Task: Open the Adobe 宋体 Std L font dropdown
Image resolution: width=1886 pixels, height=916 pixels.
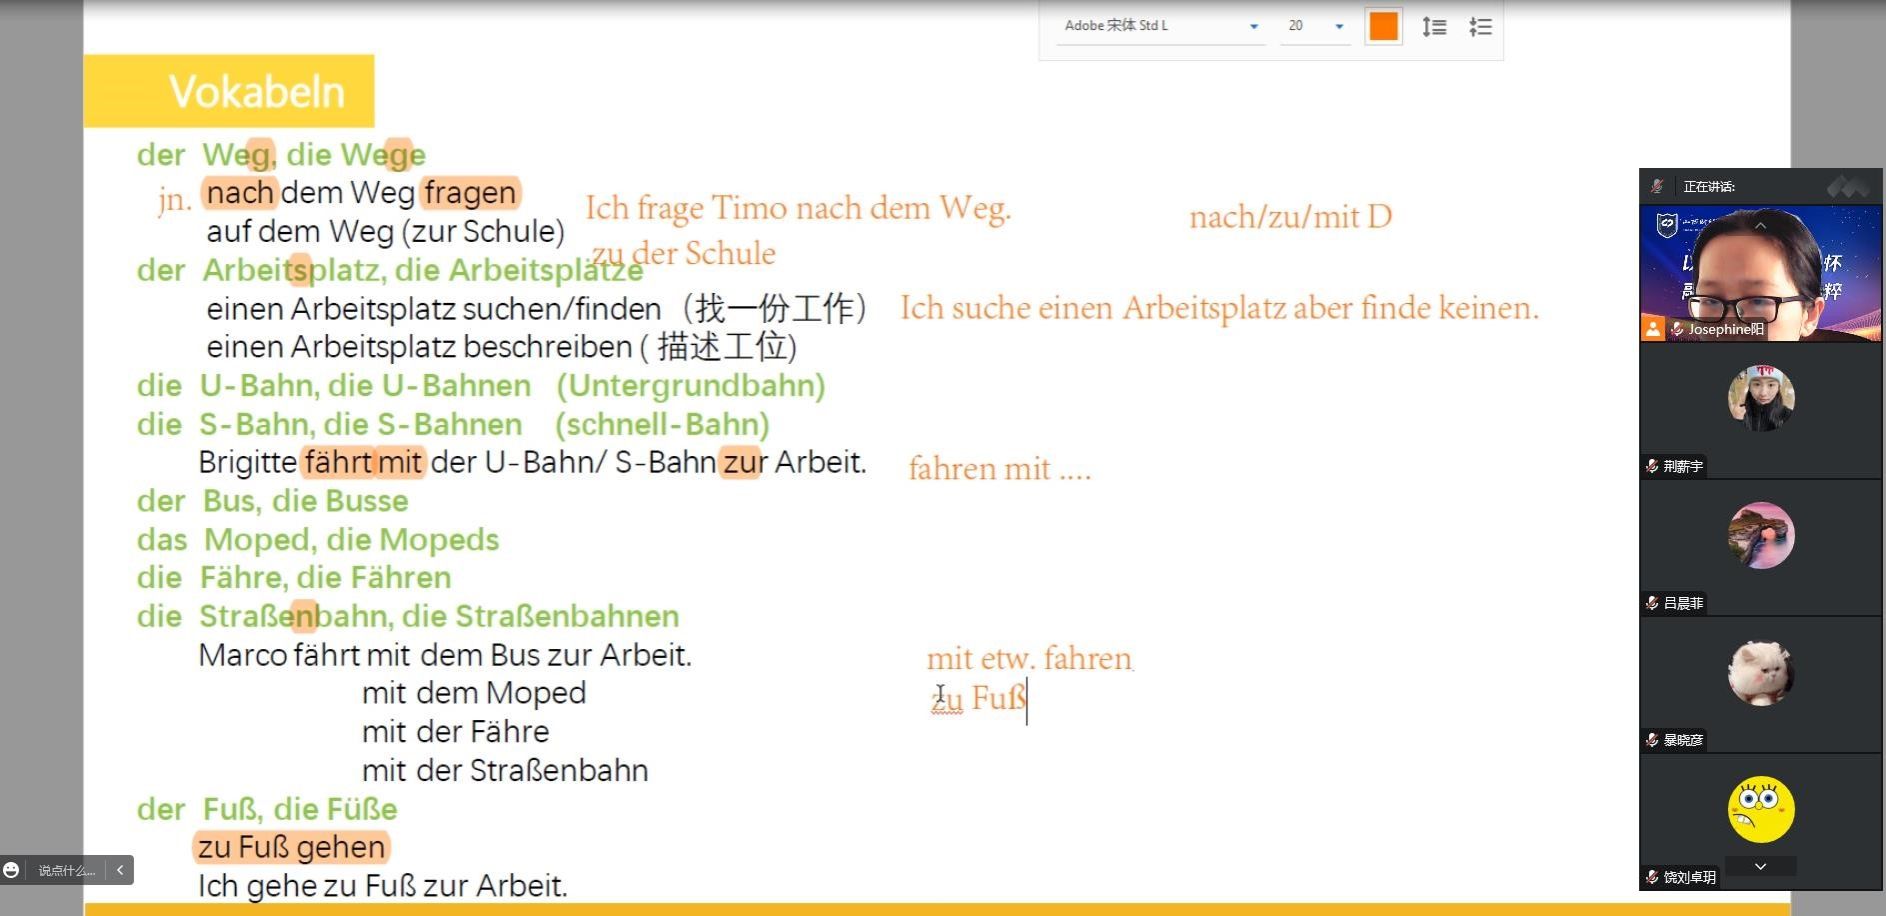Action: pyautogui.click(x=1253, y=27)
